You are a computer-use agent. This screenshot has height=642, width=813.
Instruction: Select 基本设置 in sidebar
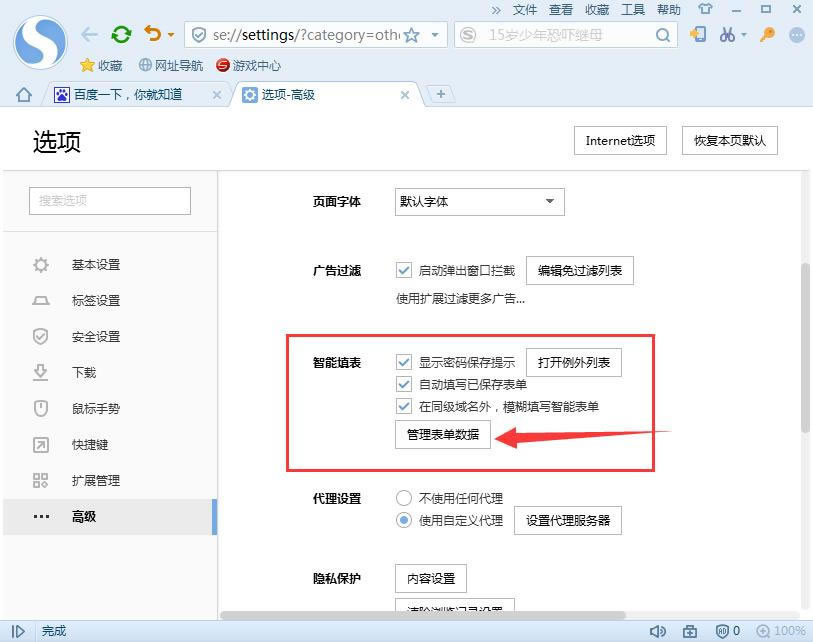click(110, 265)
